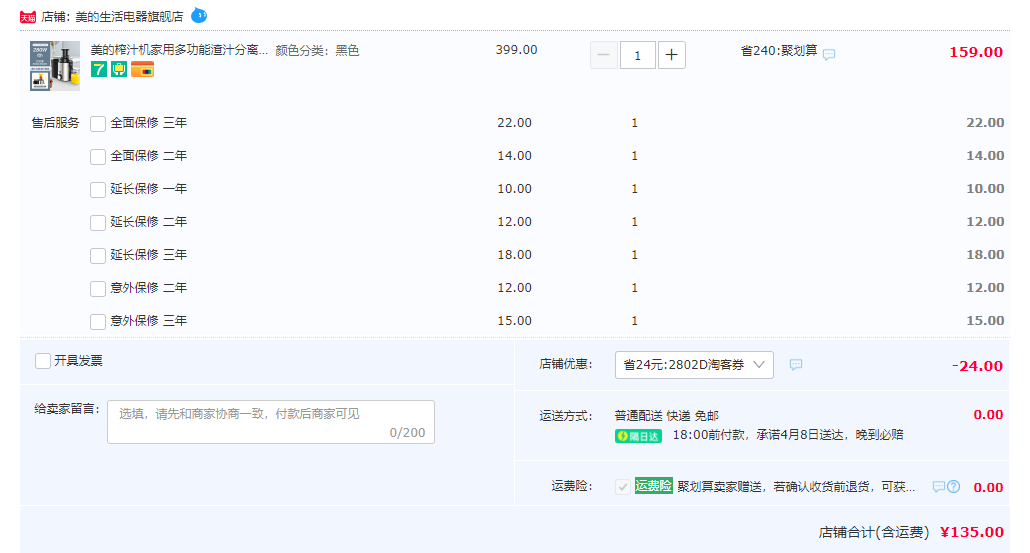This screenshot has height=553, width=1030.
Task: Click the 普通配送 快递 免邮 shipping text
Action: coord(667,416)
